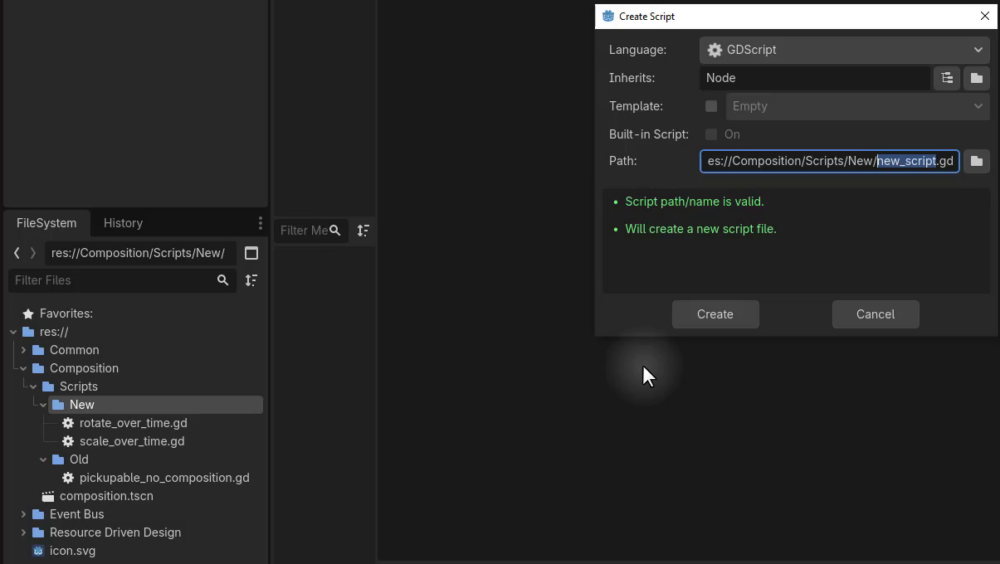
Task: Open the class tree picker beside Inherits
Action: click(946, 78)
